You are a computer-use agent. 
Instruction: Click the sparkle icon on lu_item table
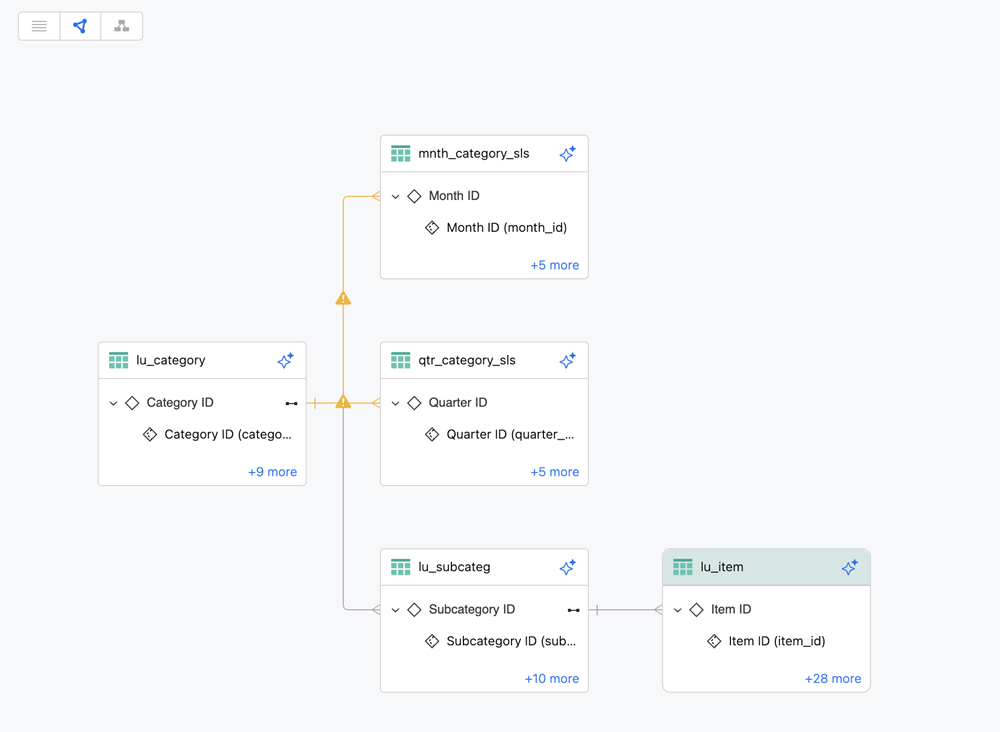(x=849, y=567)
